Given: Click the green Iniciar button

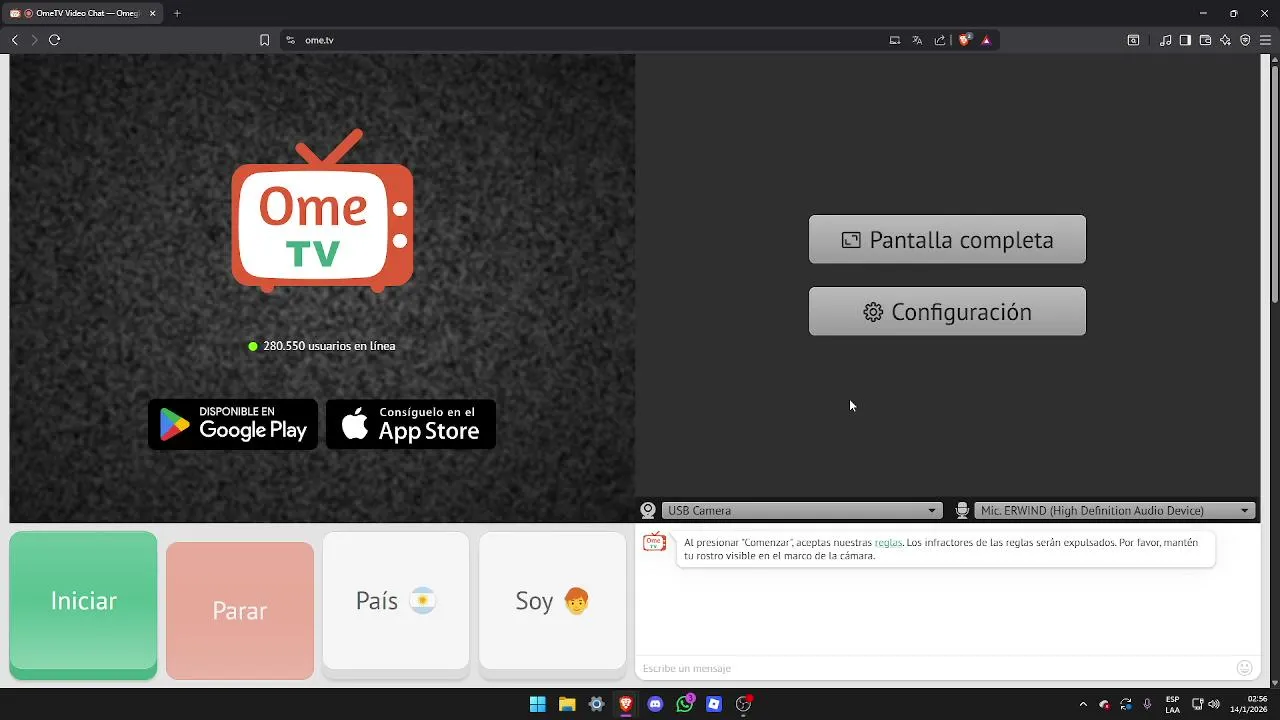Looking at the screenshot, I should point(83,605).
